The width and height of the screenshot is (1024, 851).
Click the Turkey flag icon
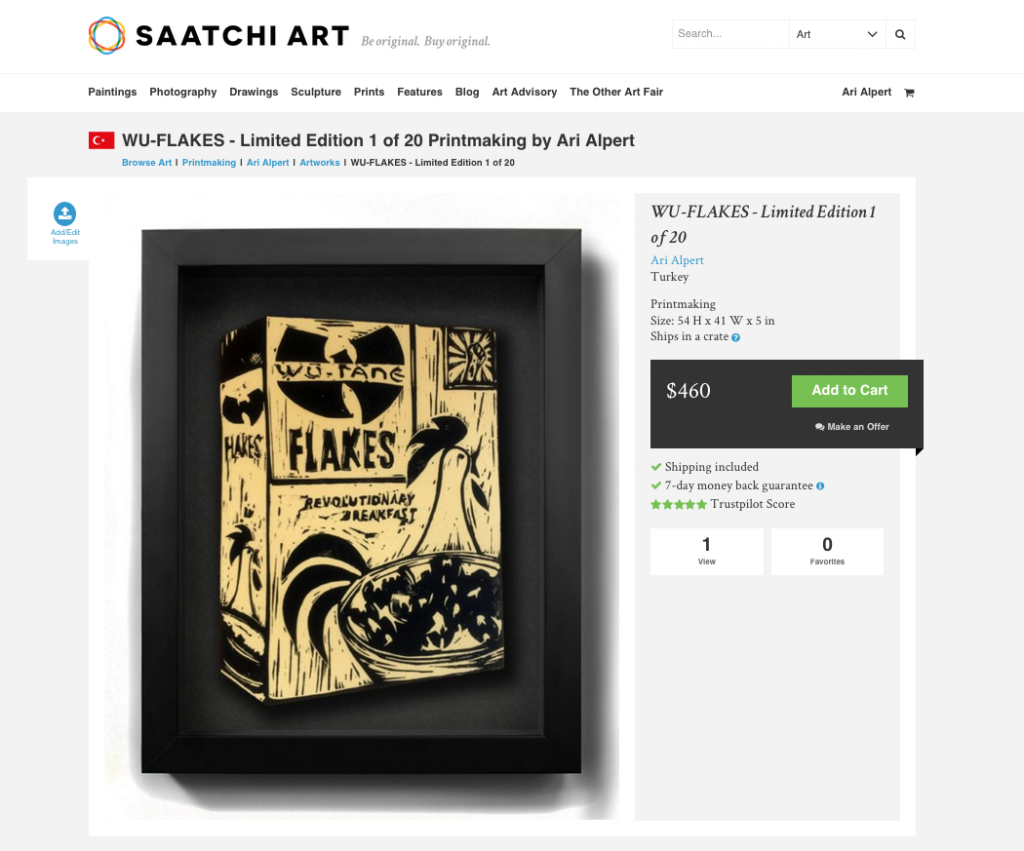click(101, 140)
